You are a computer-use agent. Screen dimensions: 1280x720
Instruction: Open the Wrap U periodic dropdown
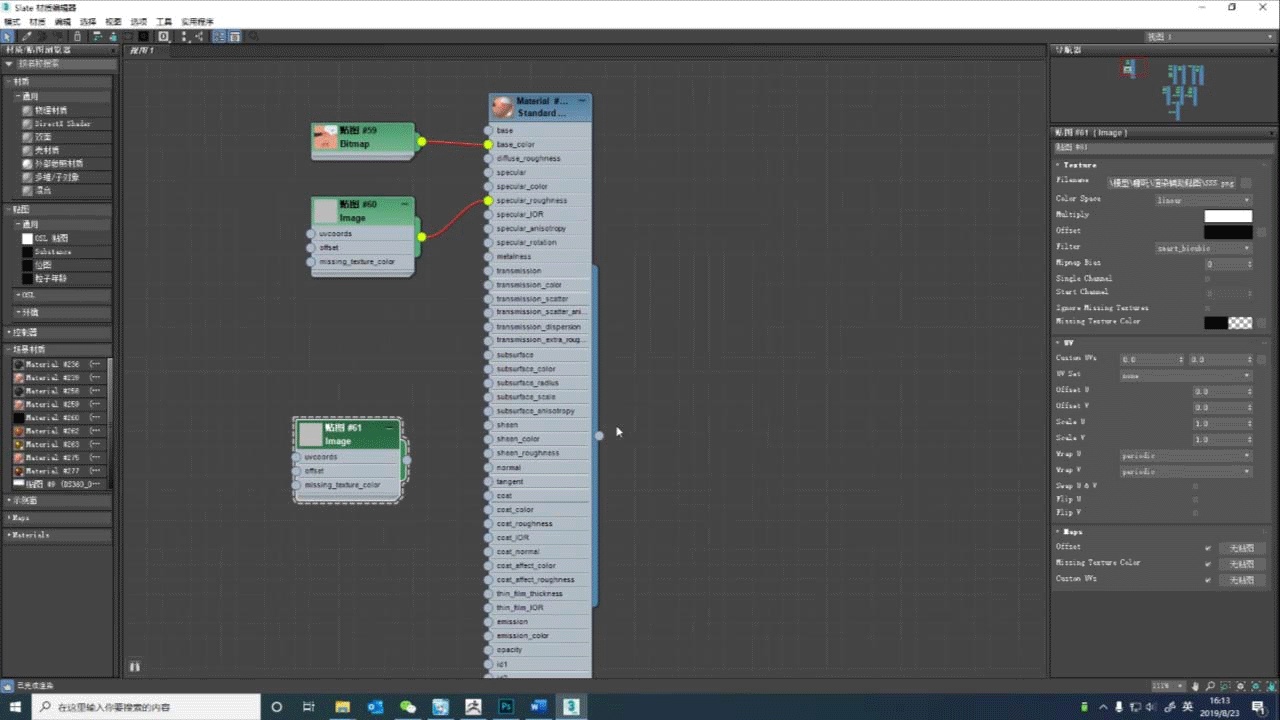pyautogui.click(x=1186, y=456)
